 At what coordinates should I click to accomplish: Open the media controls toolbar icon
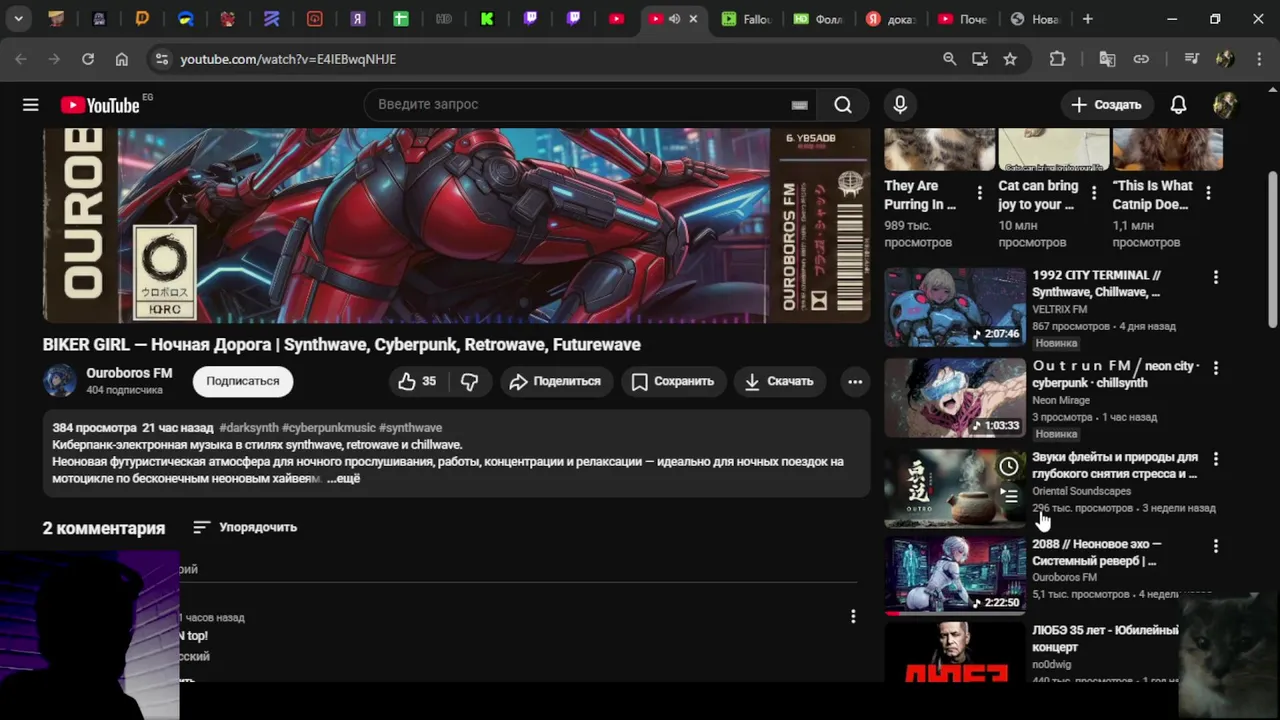click(x=1191, y=59)
